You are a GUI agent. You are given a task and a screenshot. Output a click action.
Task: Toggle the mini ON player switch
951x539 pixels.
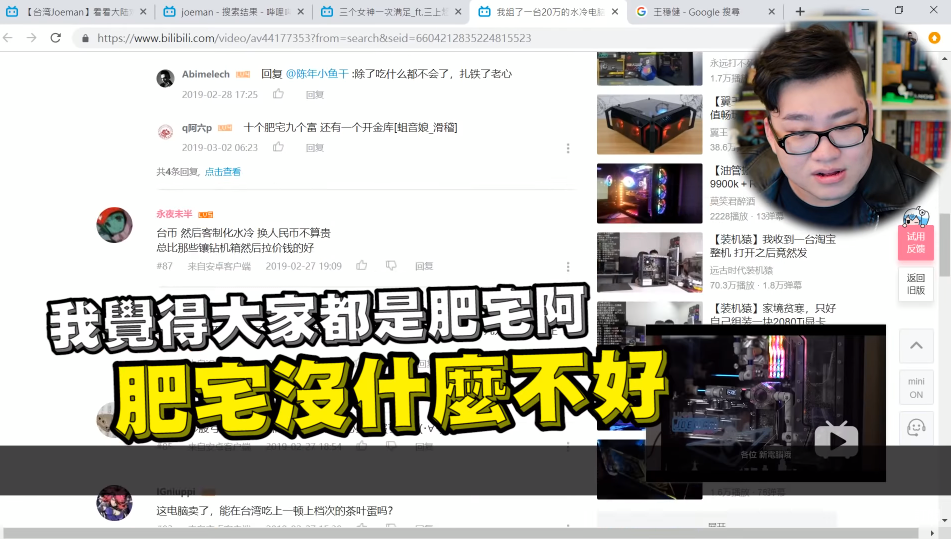click(915, 387)
